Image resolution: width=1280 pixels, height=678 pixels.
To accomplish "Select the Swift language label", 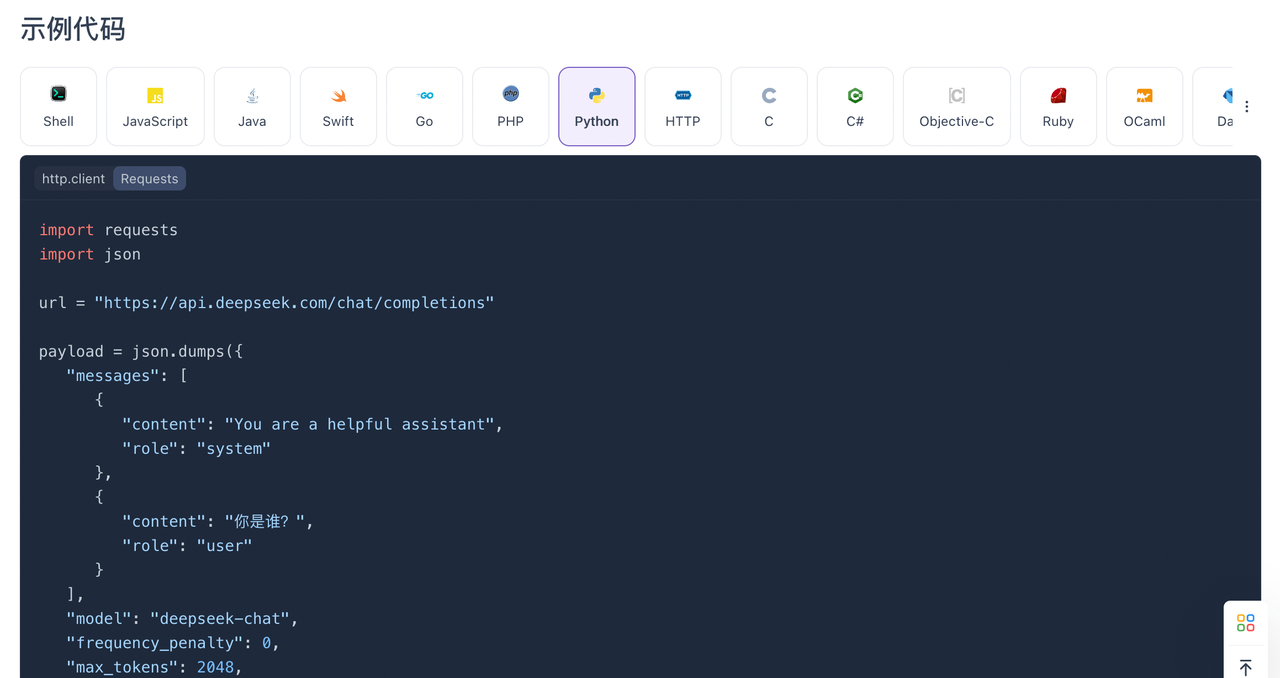I will [x=338, y=121].
